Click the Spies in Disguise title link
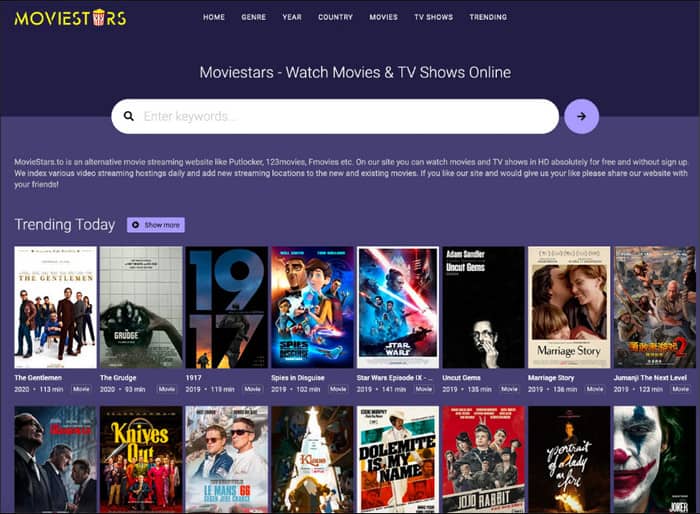The image size is (700, 514). pos(298,378)
